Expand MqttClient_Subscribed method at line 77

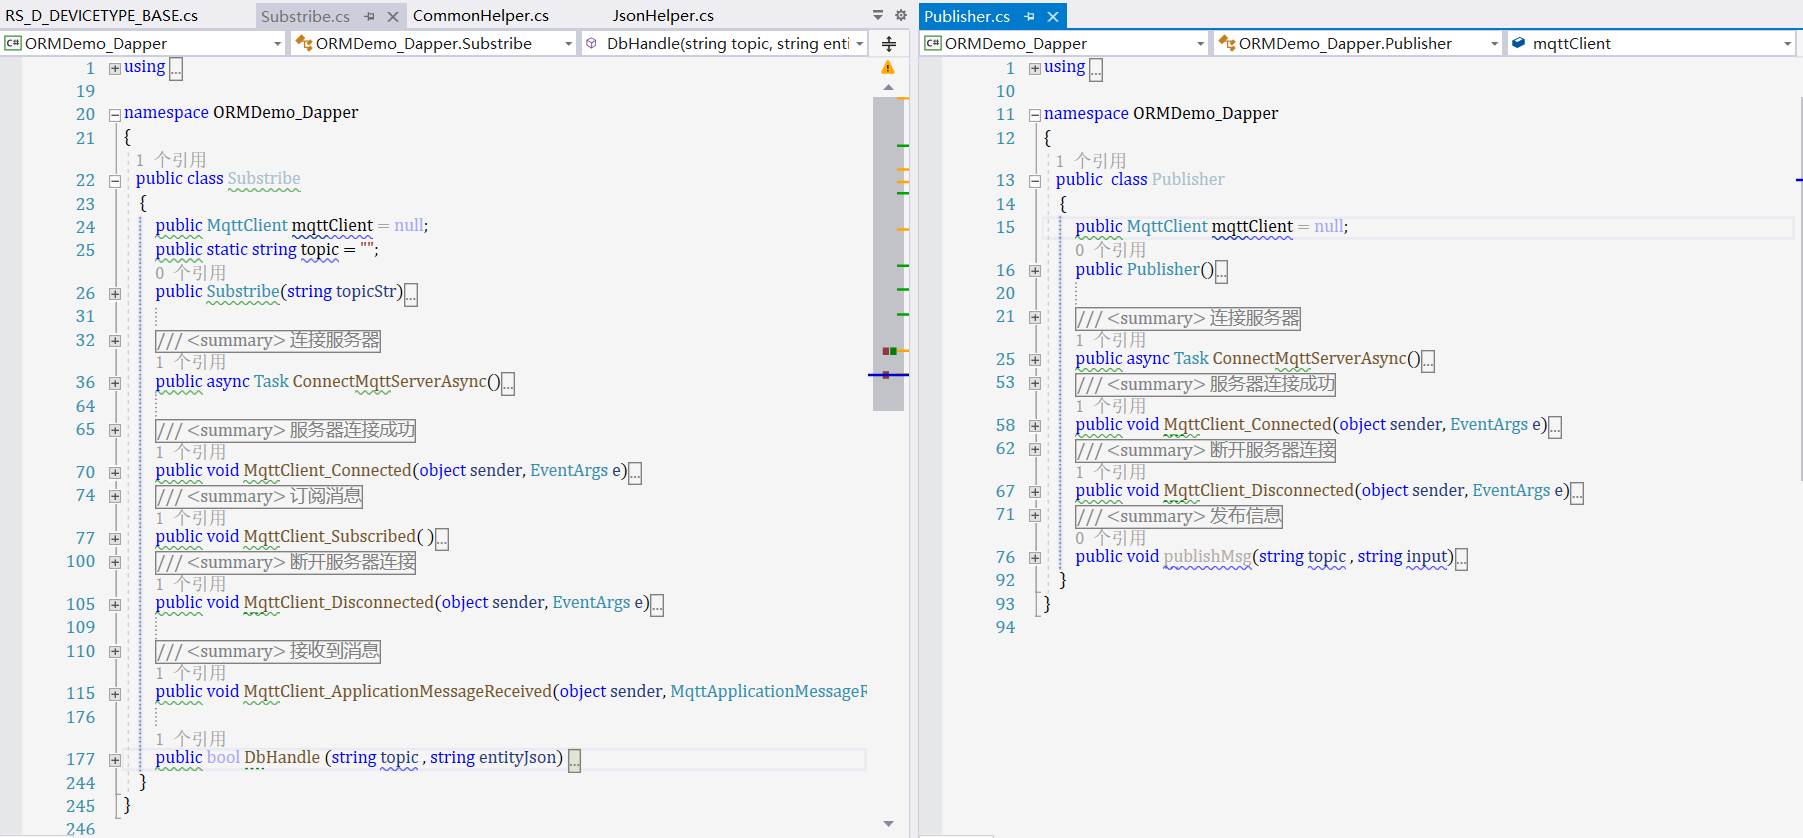[115, 539]
